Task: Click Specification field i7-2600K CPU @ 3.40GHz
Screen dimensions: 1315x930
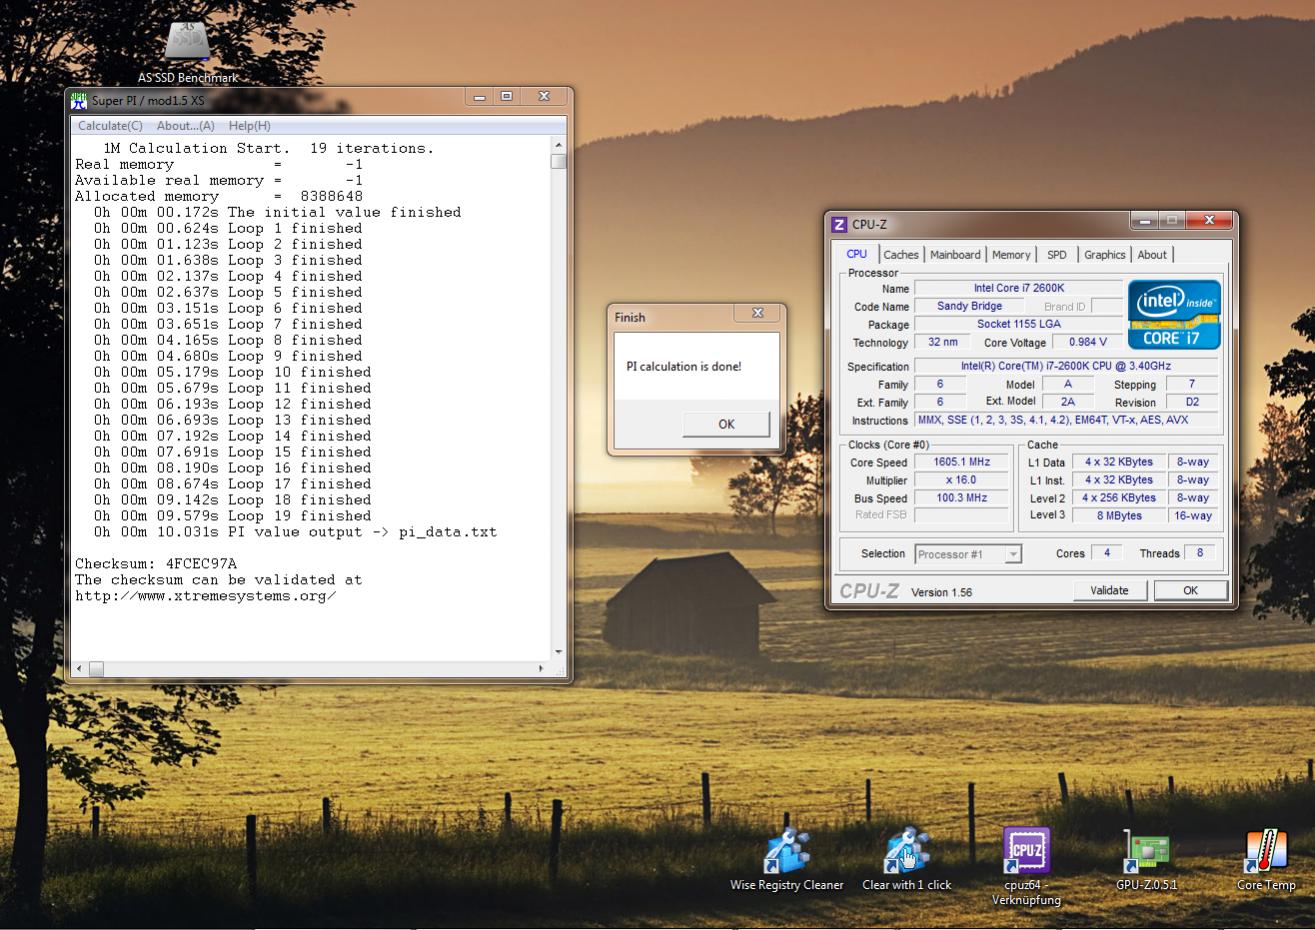Action: tap(1065, 366)
